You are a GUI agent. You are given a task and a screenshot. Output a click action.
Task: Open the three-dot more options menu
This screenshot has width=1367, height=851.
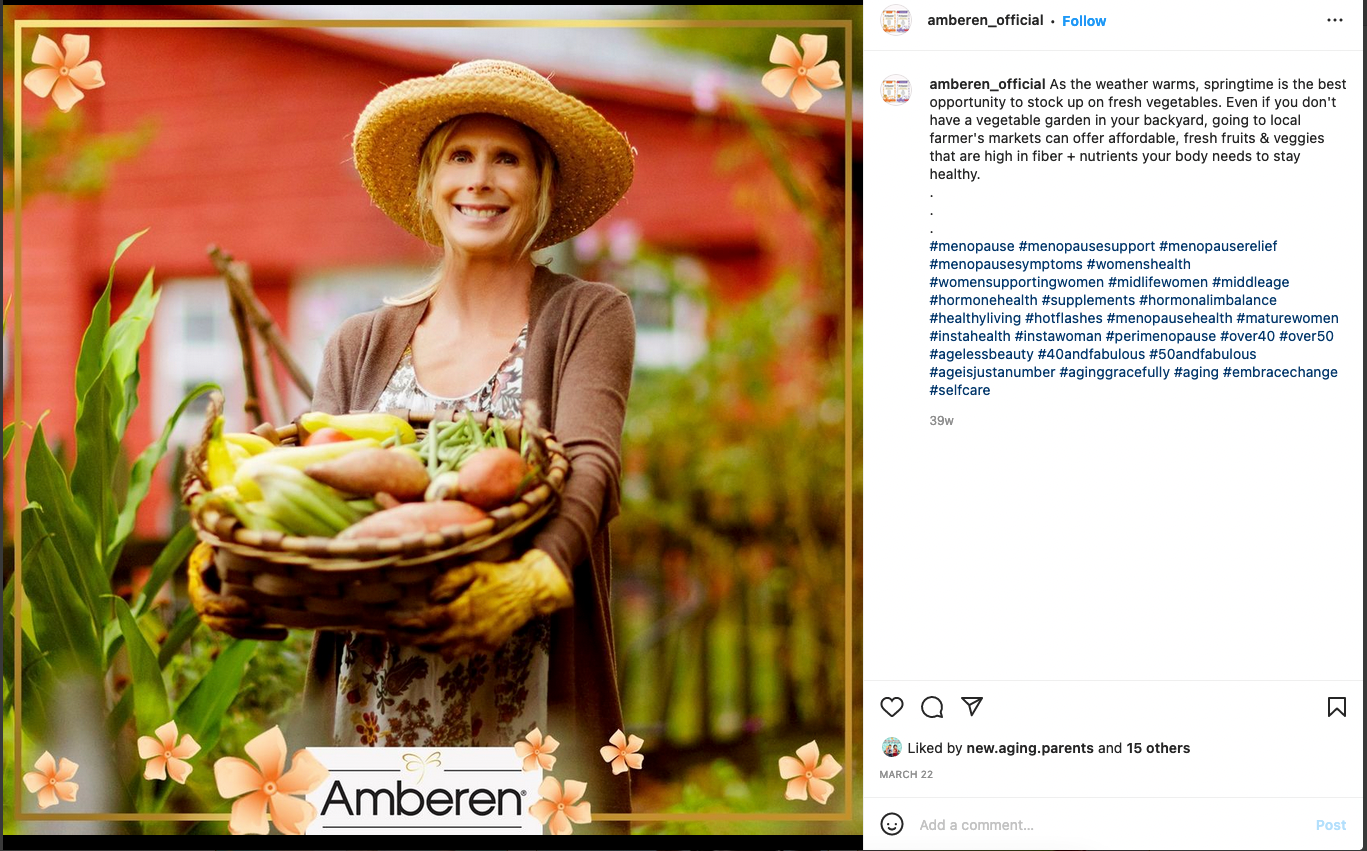click(1335, 20)
